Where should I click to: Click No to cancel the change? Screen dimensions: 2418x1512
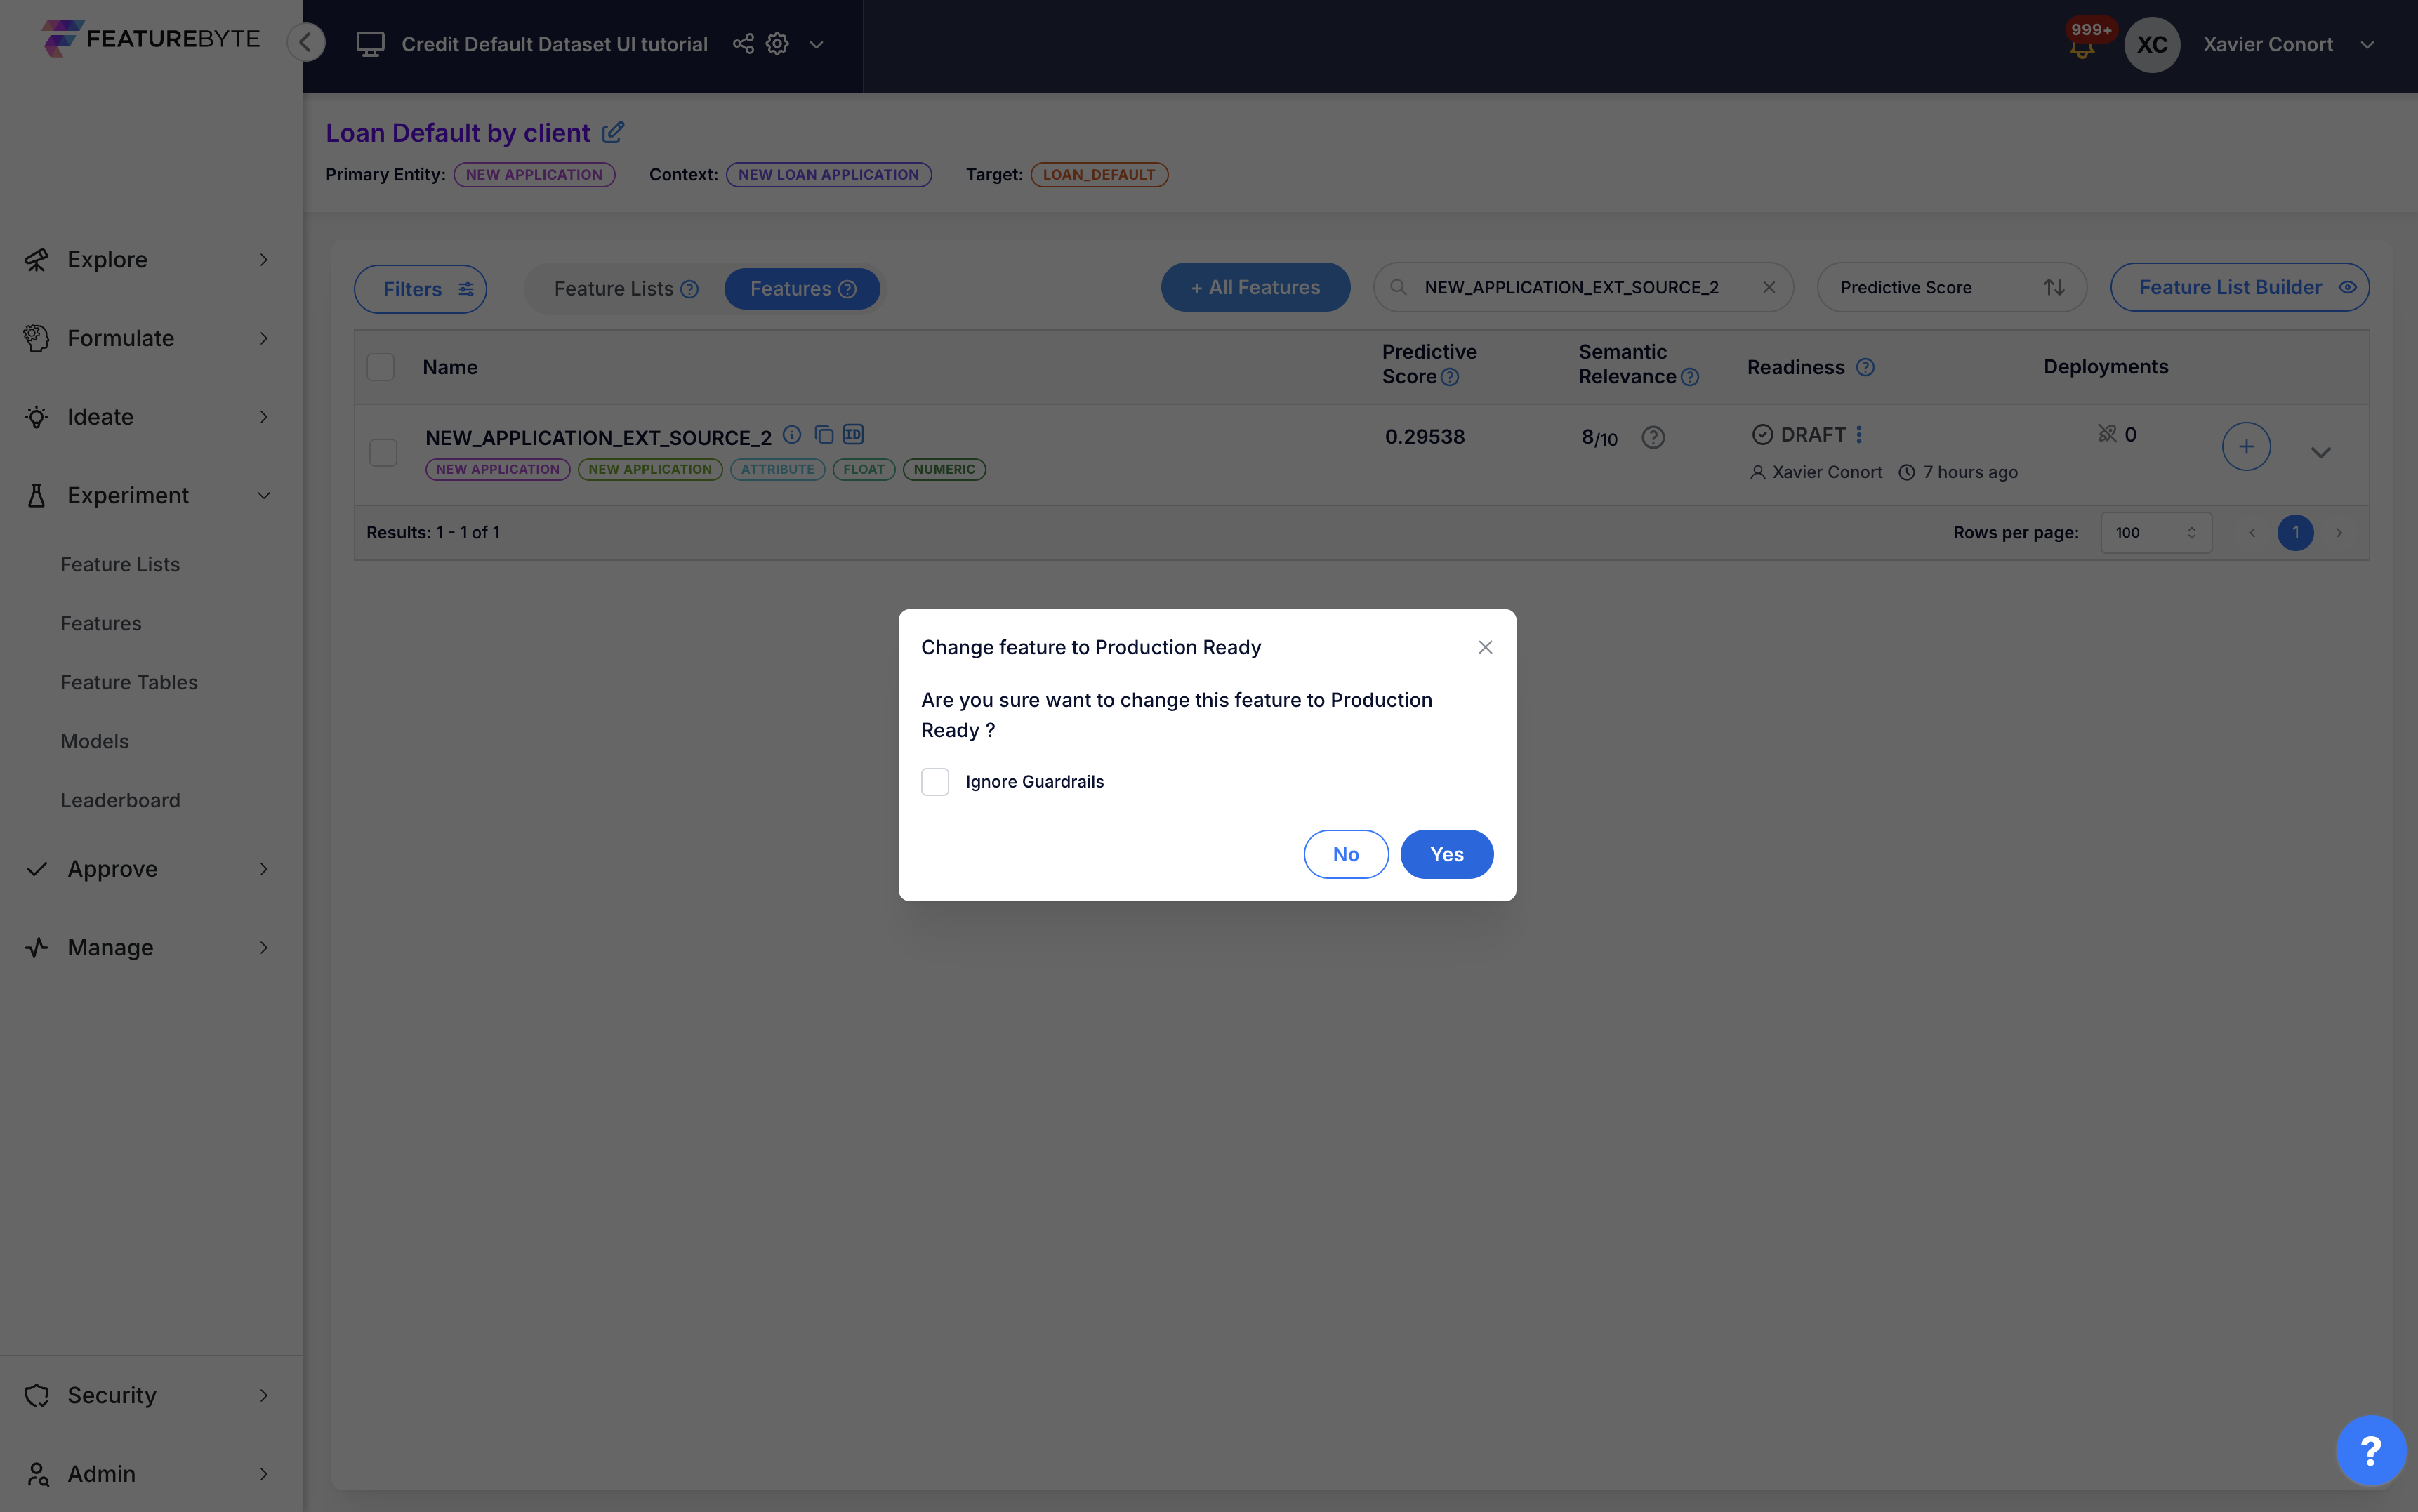pyautogui.click(x=1345, y=854)
